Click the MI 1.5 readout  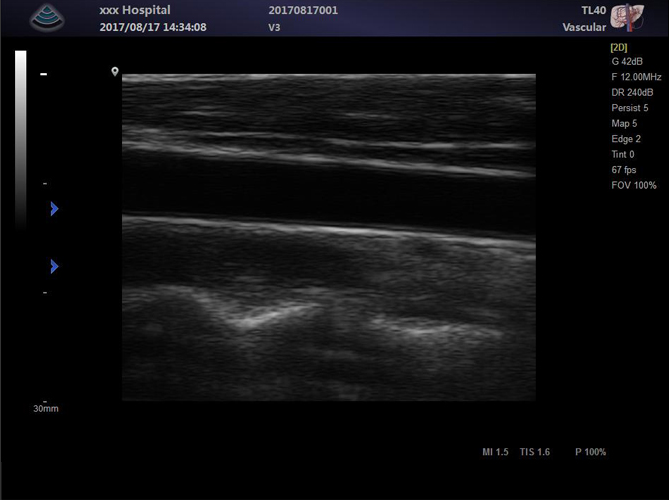pyautogui.click(x=495, y=452)
